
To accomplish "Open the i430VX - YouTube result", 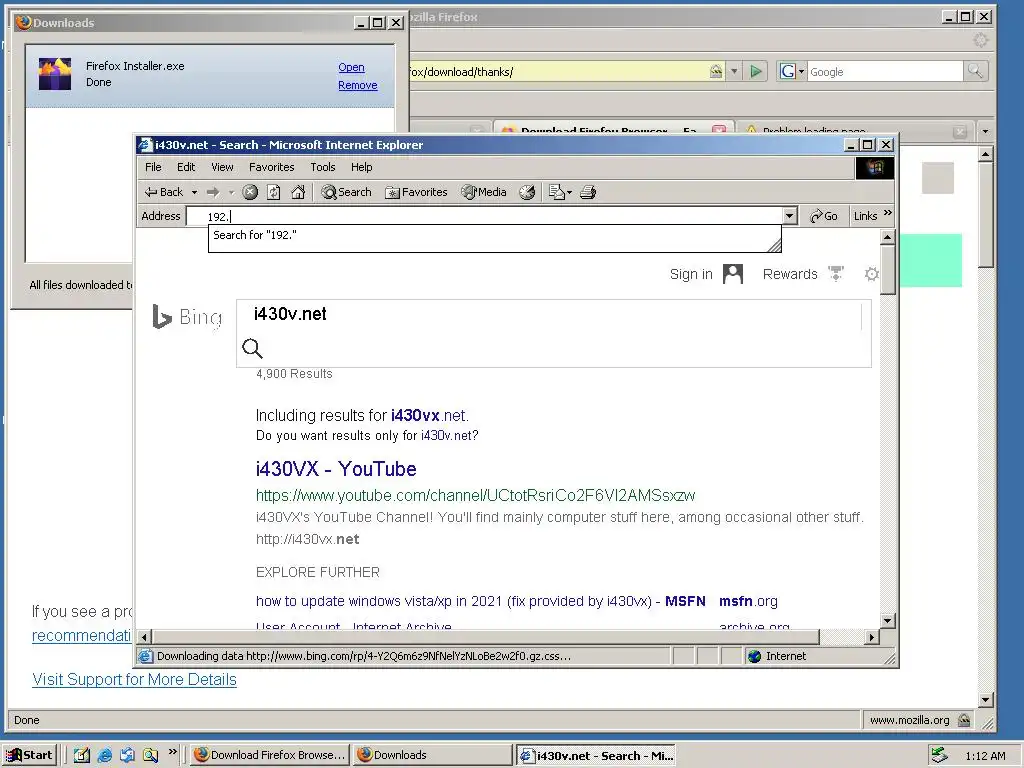I will [x=336, y=469].
